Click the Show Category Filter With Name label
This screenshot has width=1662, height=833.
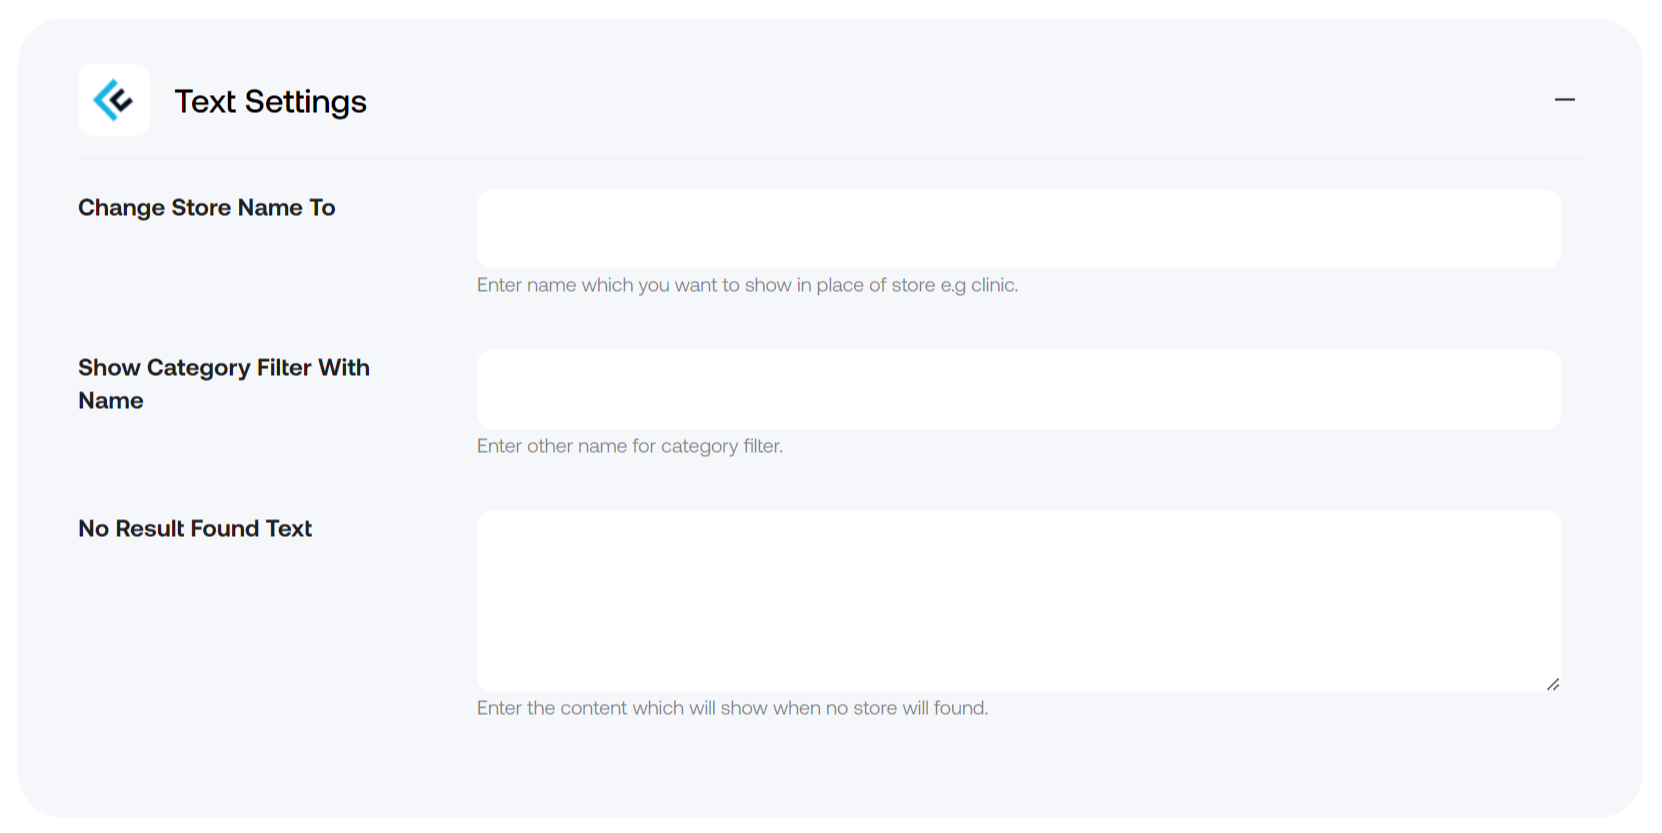point(224,384)
